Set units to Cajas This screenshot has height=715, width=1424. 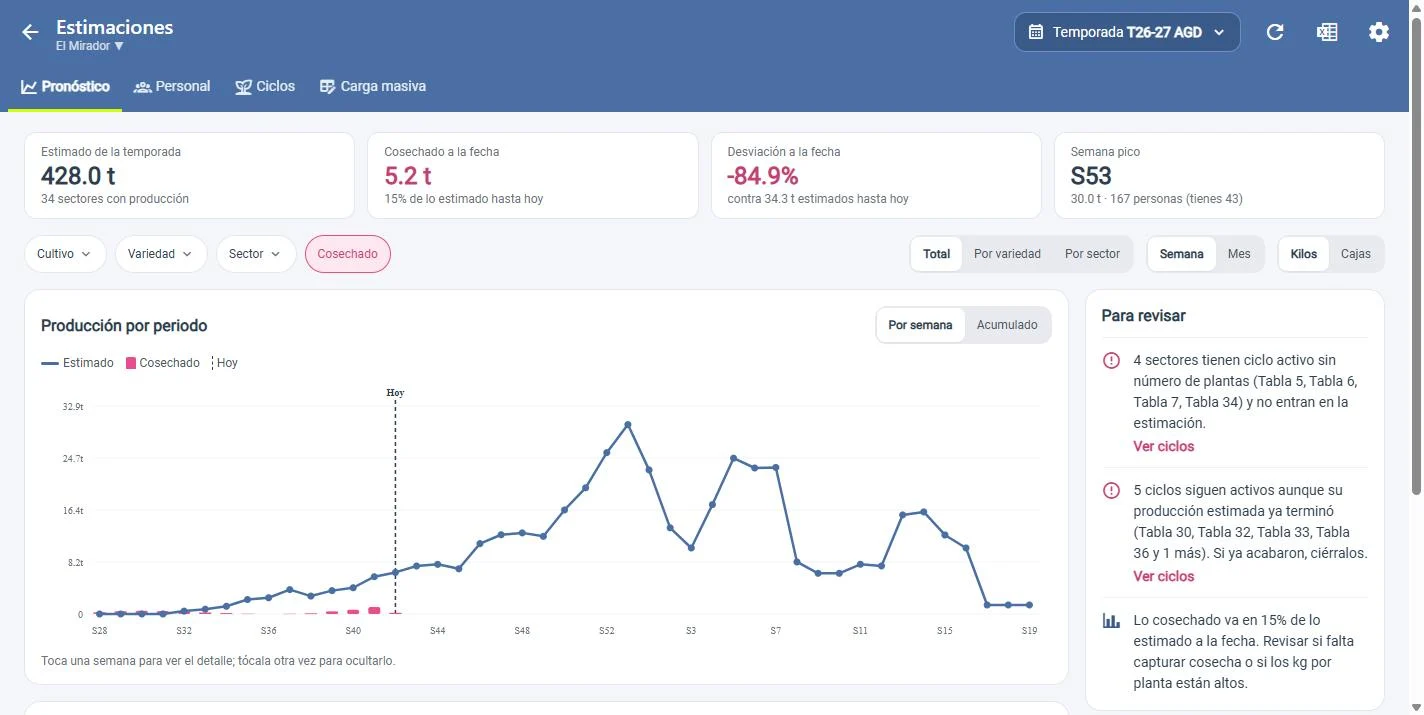[x=1356, y=254]
